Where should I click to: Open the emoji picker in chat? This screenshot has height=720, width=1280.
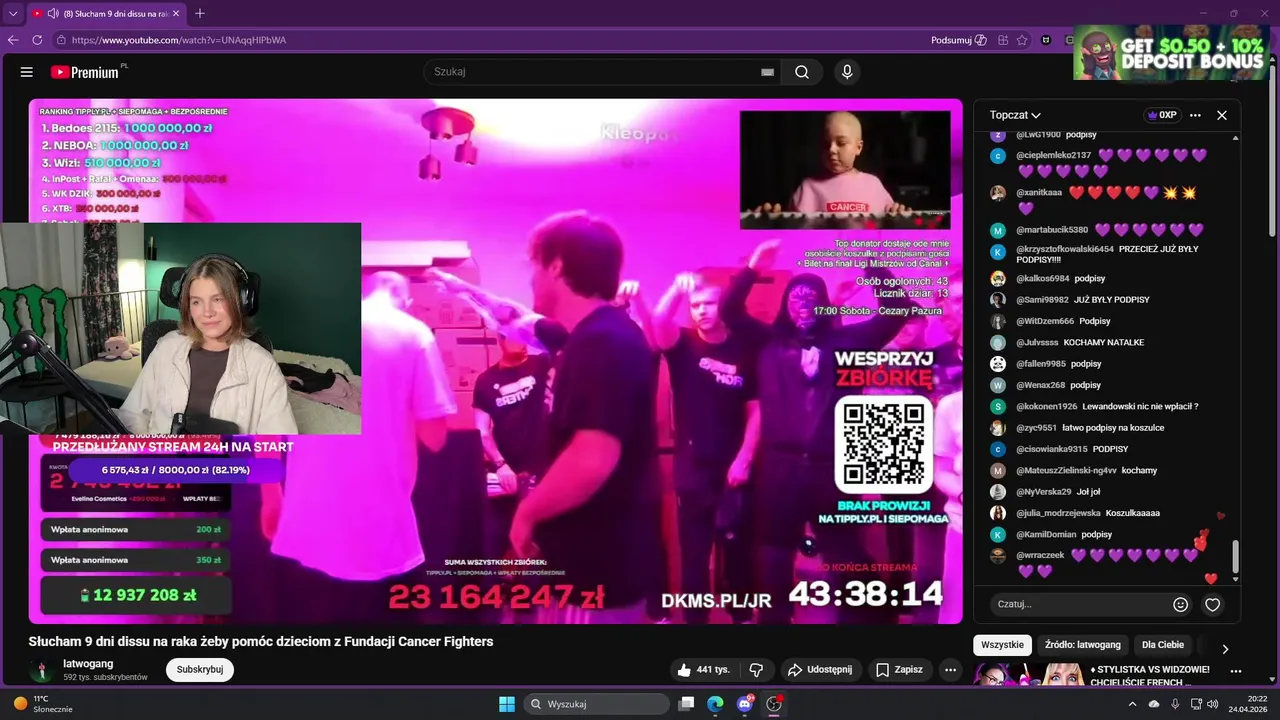click(1181, 605)
